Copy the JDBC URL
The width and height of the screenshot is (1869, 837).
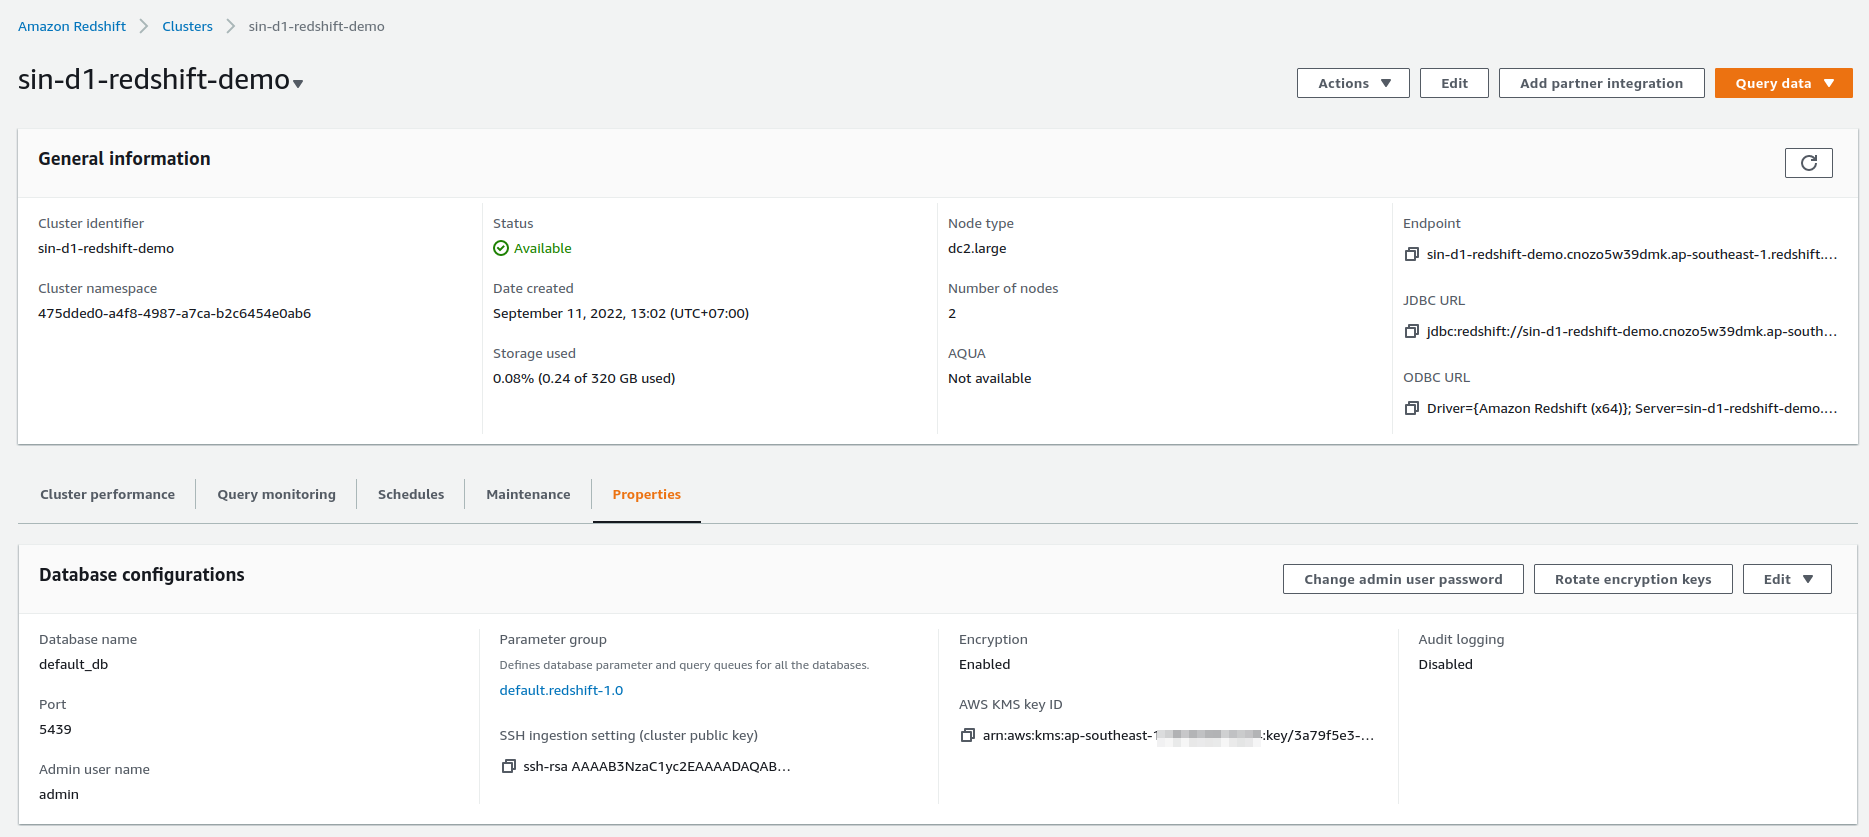(x=1411, y=331)
